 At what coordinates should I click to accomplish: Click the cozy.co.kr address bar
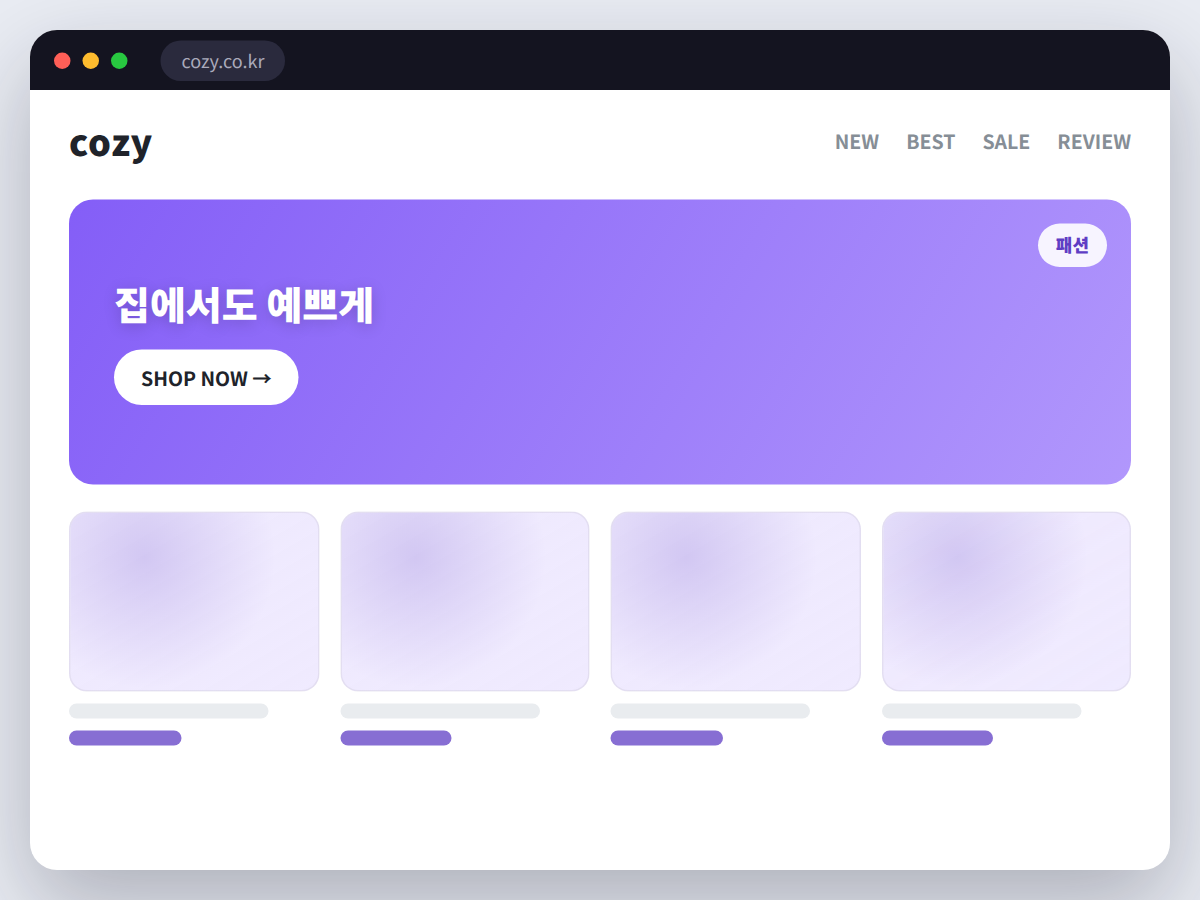click(x=223, y=61)
